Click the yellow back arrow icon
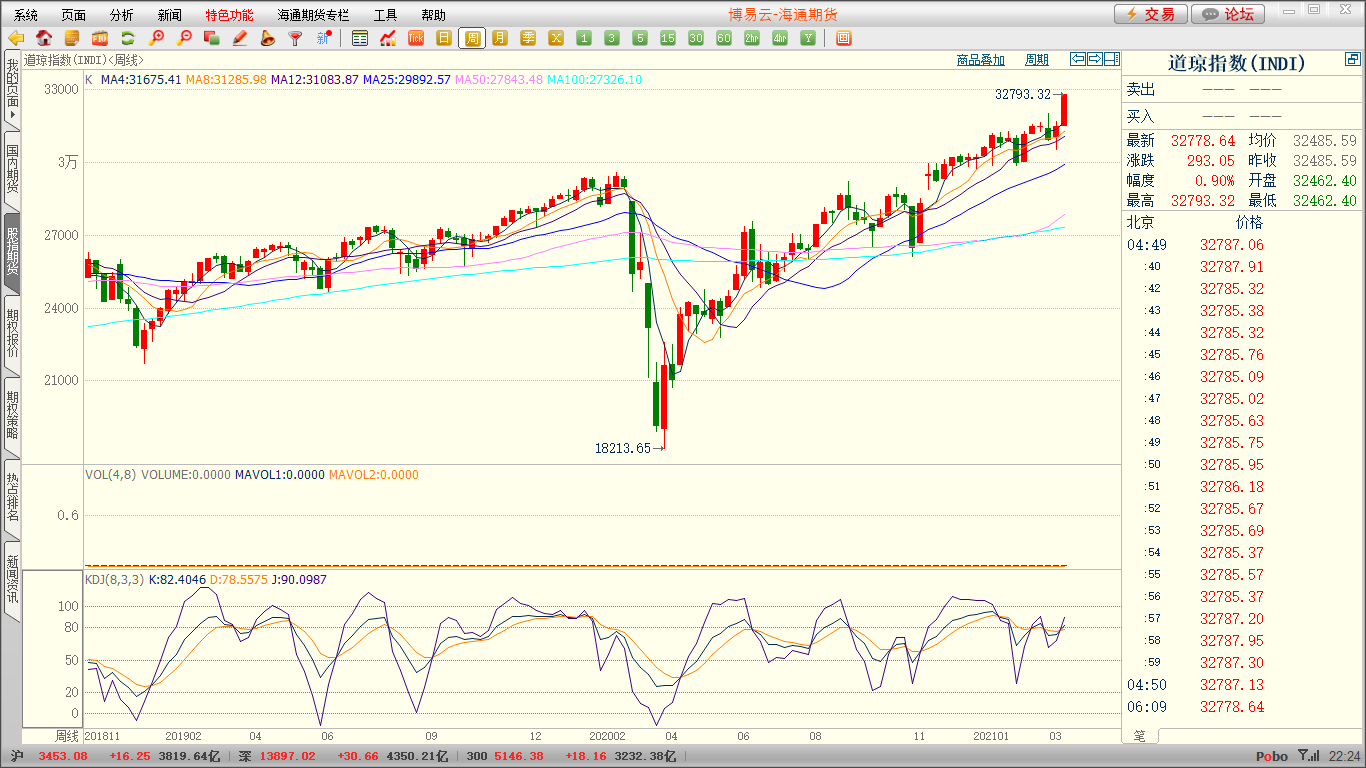 tap(16, 38)
